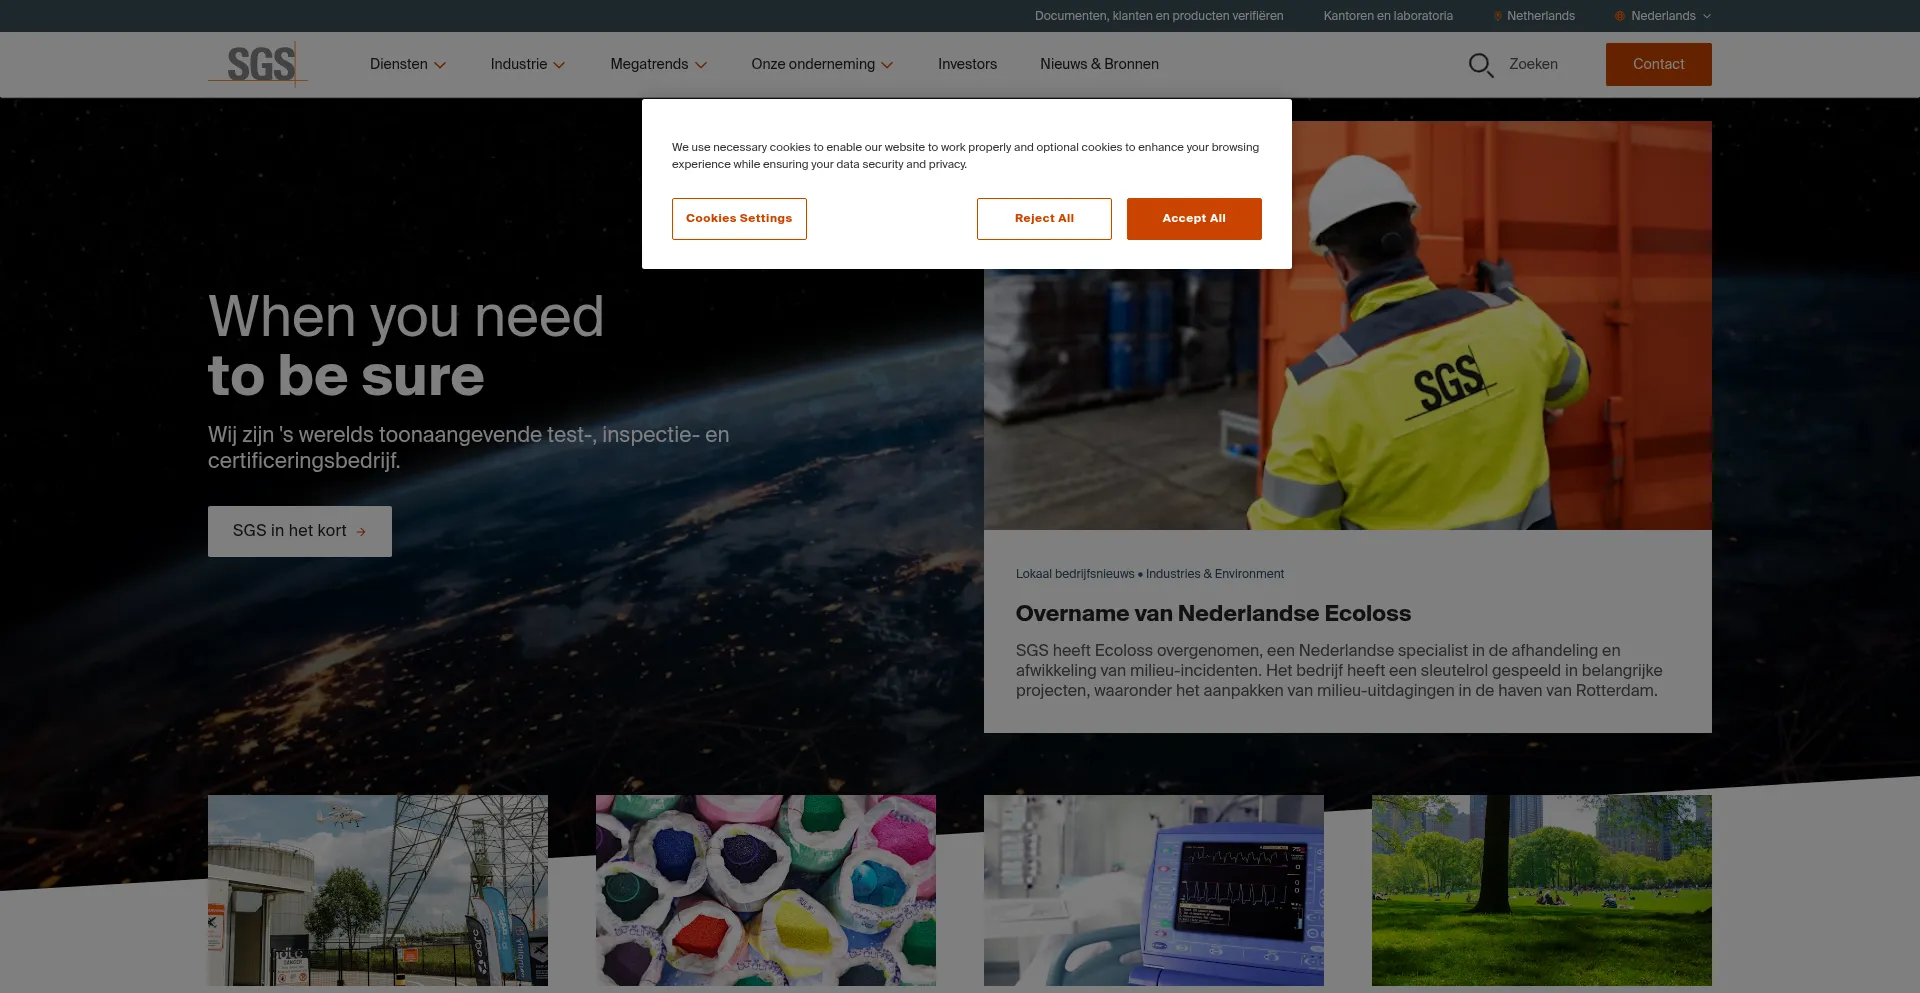This screenshot has height=993, width=1920.
Task: Click the location pin icon beside Netherlands
Action: (x=1498, y=16)
